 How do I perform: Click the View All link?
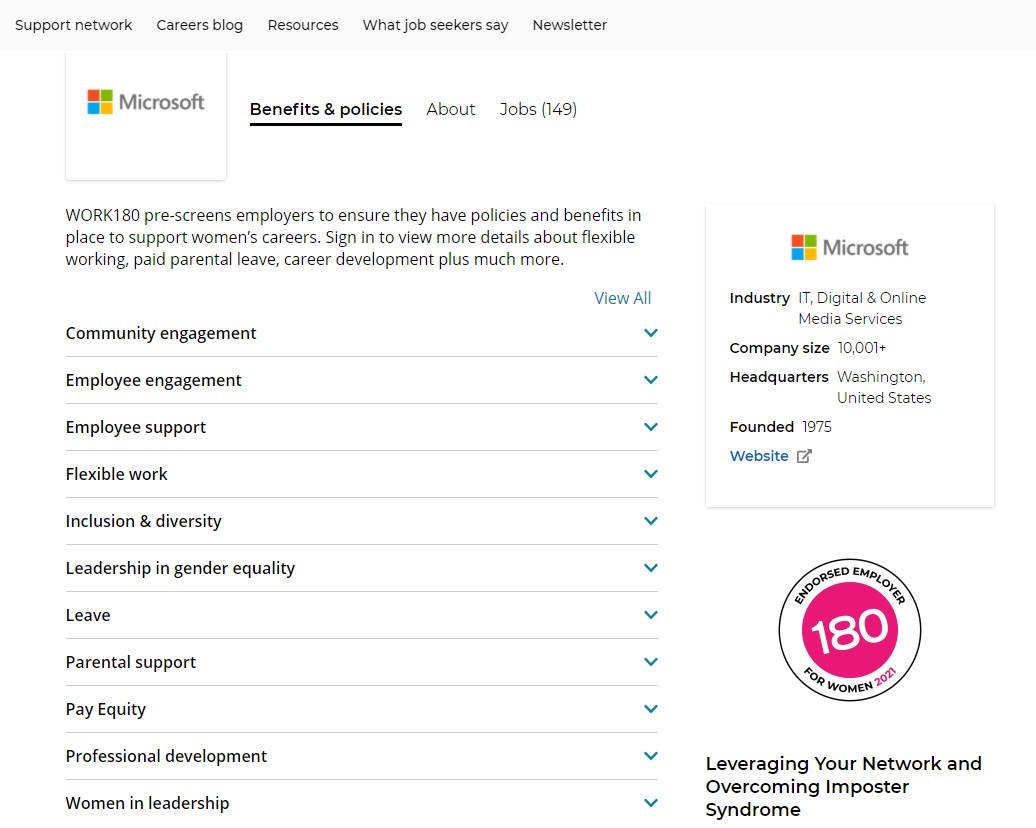coord(622,298)
